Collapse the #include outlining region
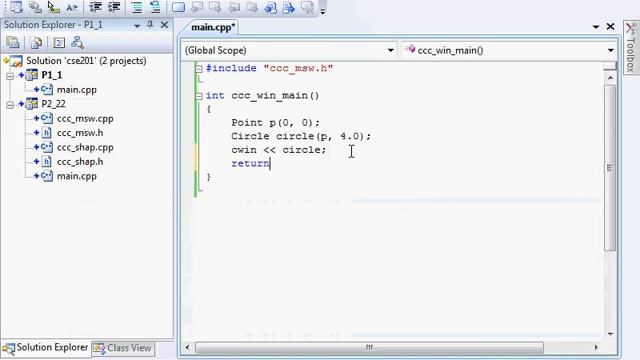Screen dimensions: 640x360 (199, 69)
